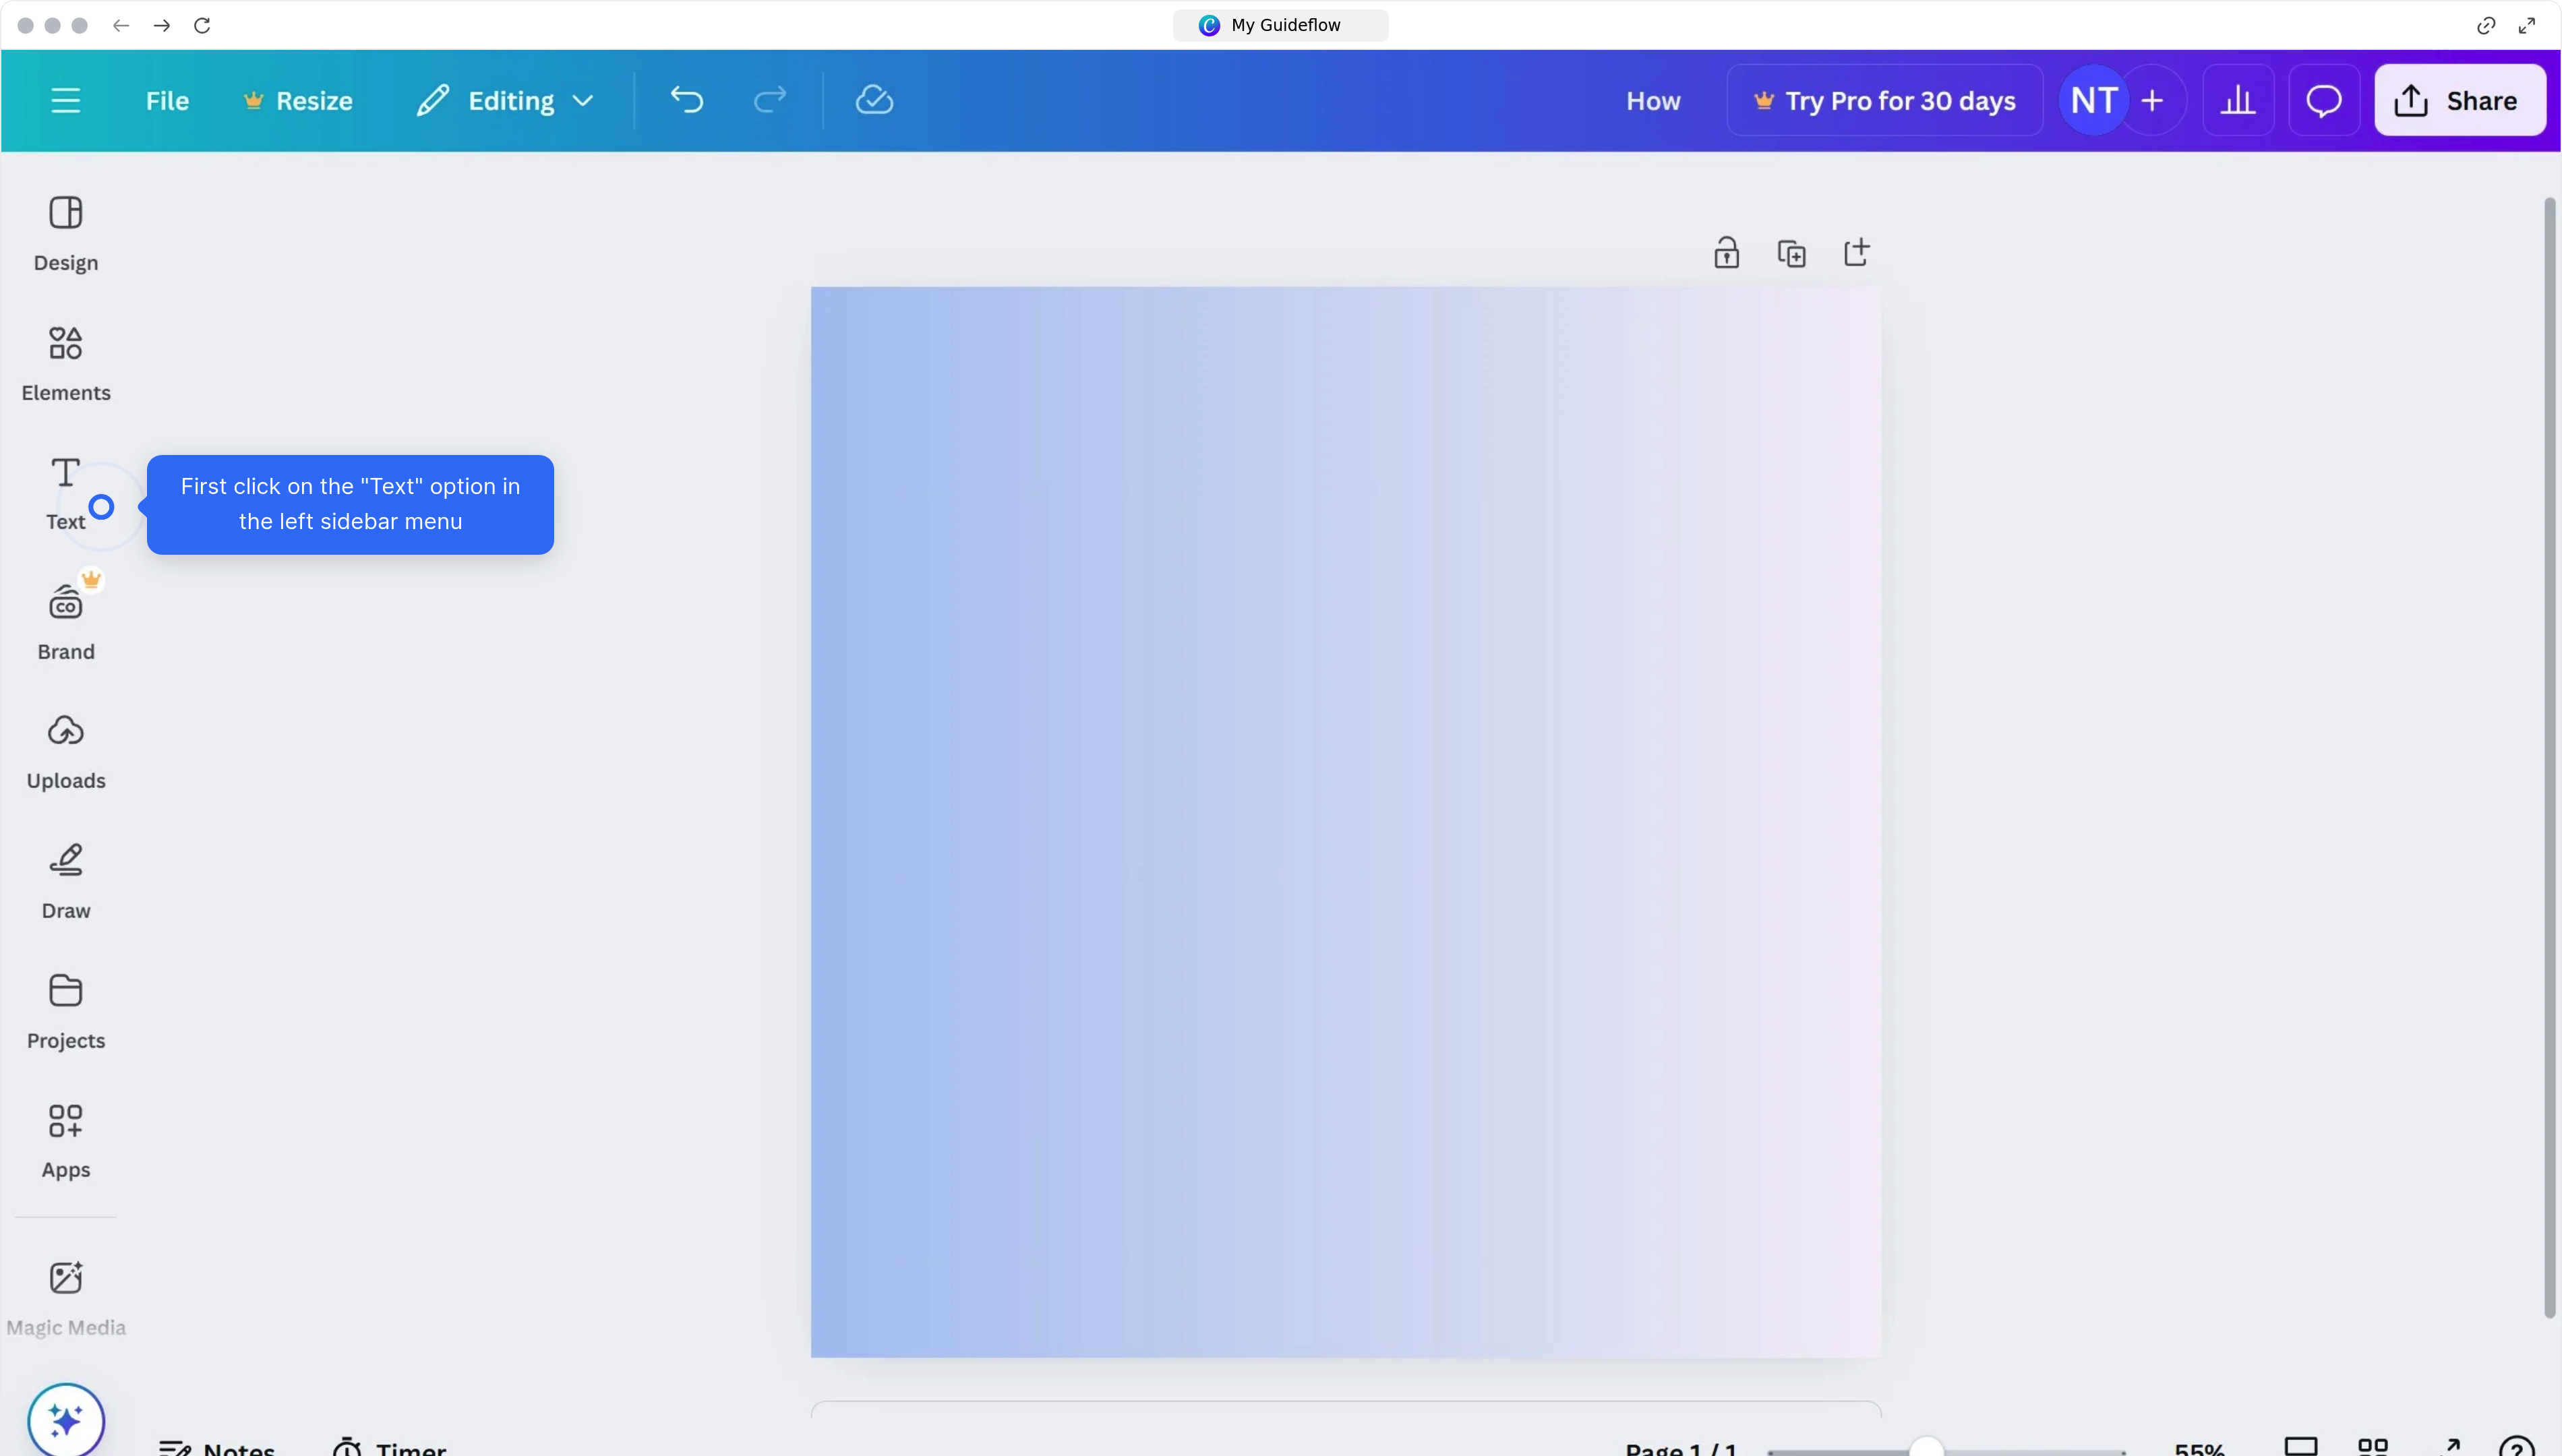Toggle the grid view of pages

pyautogui.click(x=2371, y=1447)
